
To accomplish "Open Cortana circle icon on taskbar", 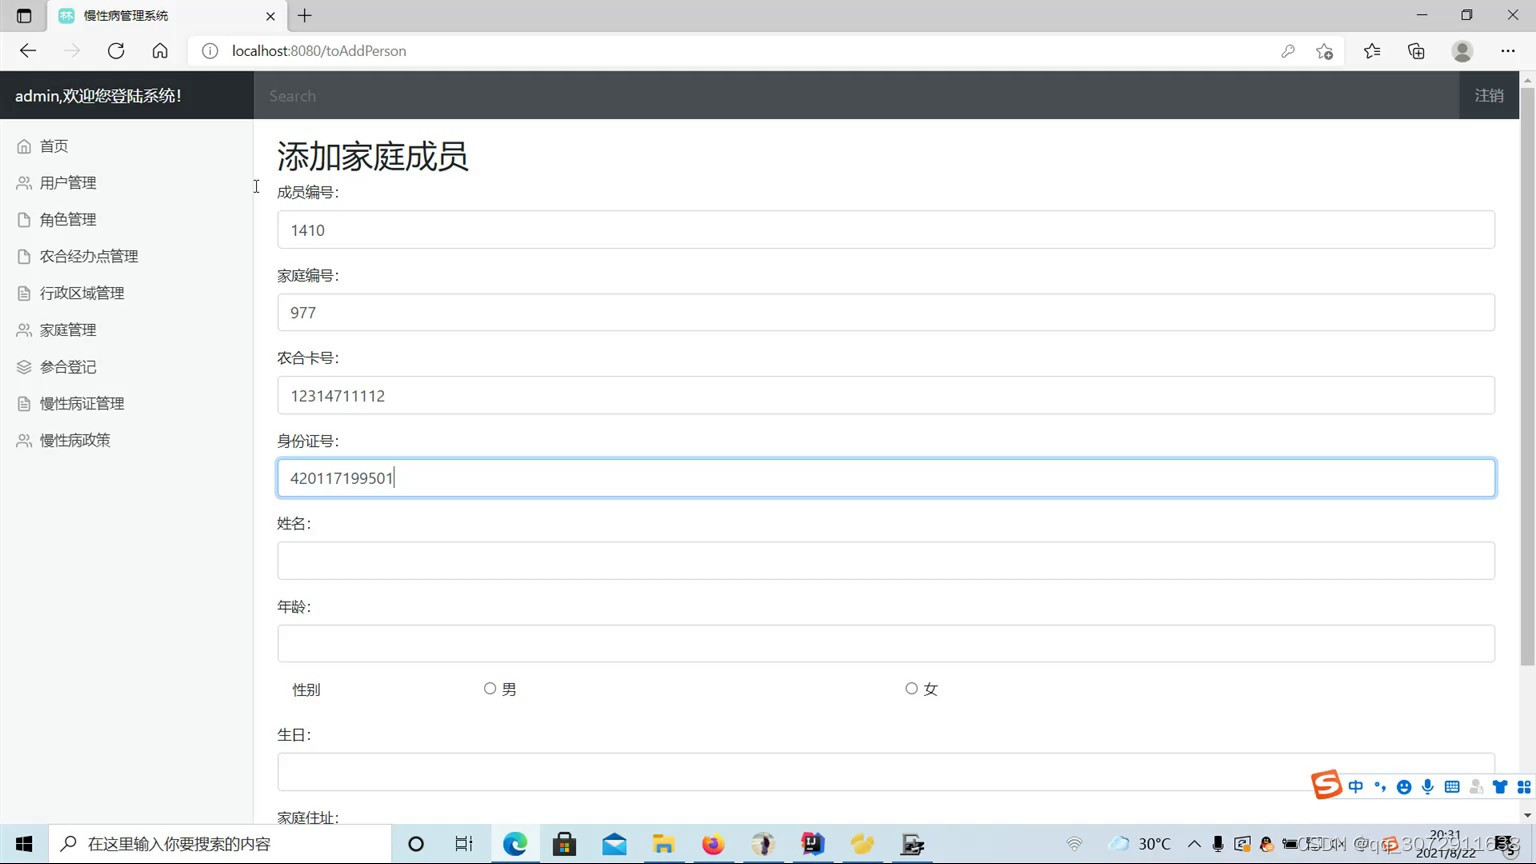I will tap(416, 844).
